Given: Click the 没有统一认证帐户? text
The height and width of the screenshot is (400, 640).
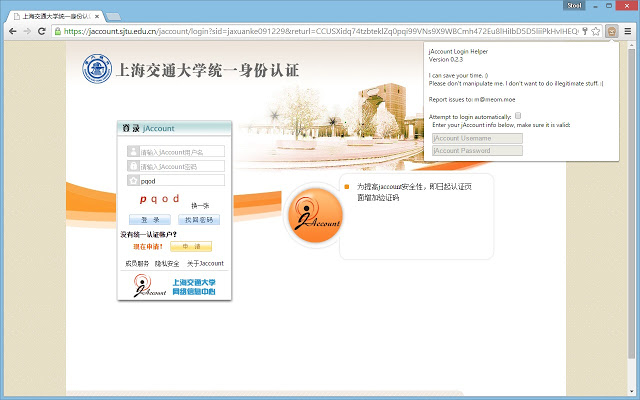Looking at the screenshot, I should click(x=149, y=235).
